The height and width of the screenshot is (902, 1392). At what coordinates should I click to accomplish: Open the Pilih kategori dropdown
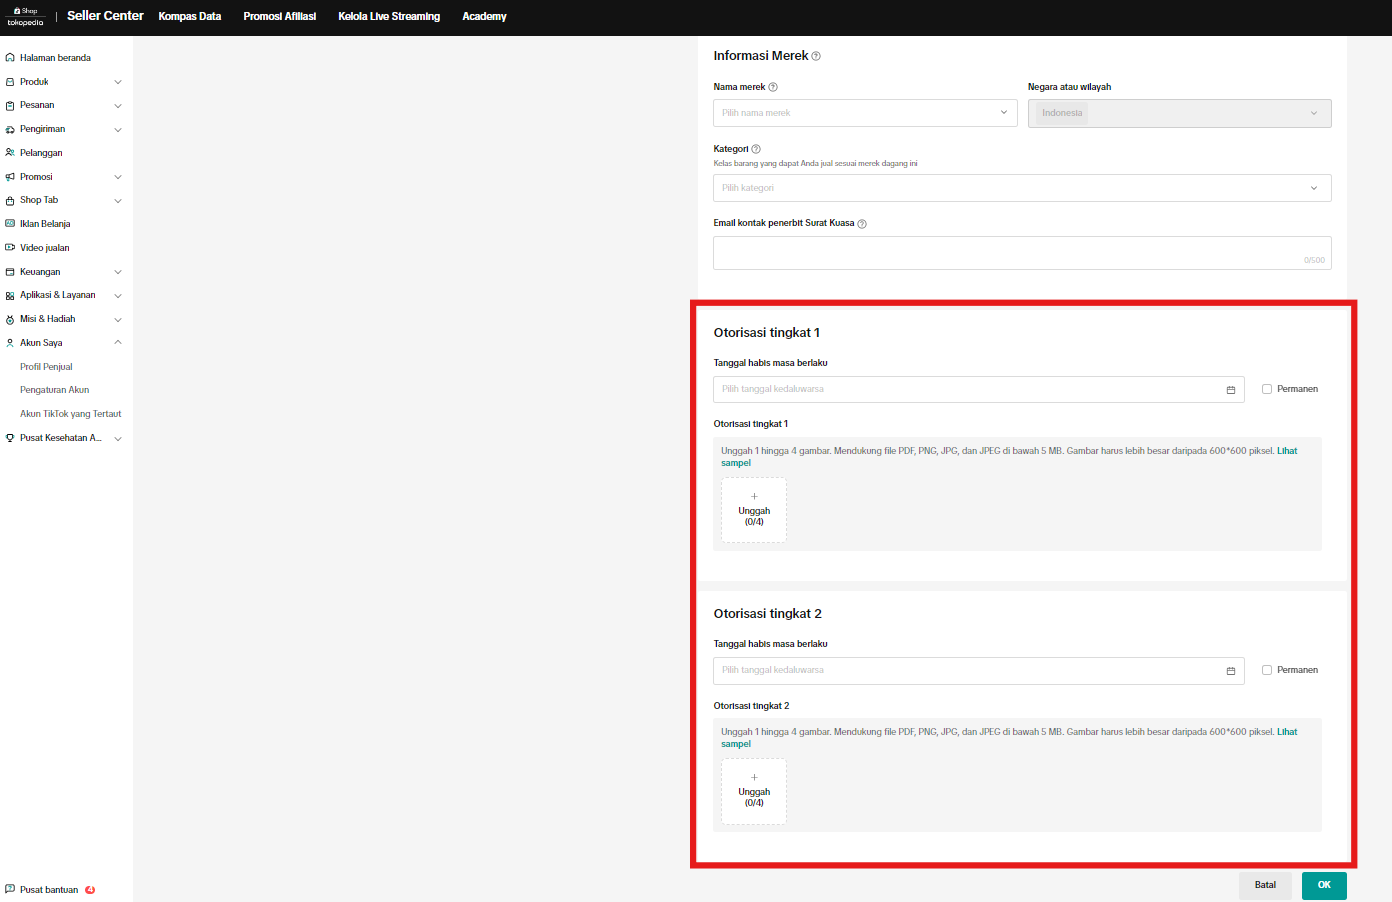[1021, 188]
